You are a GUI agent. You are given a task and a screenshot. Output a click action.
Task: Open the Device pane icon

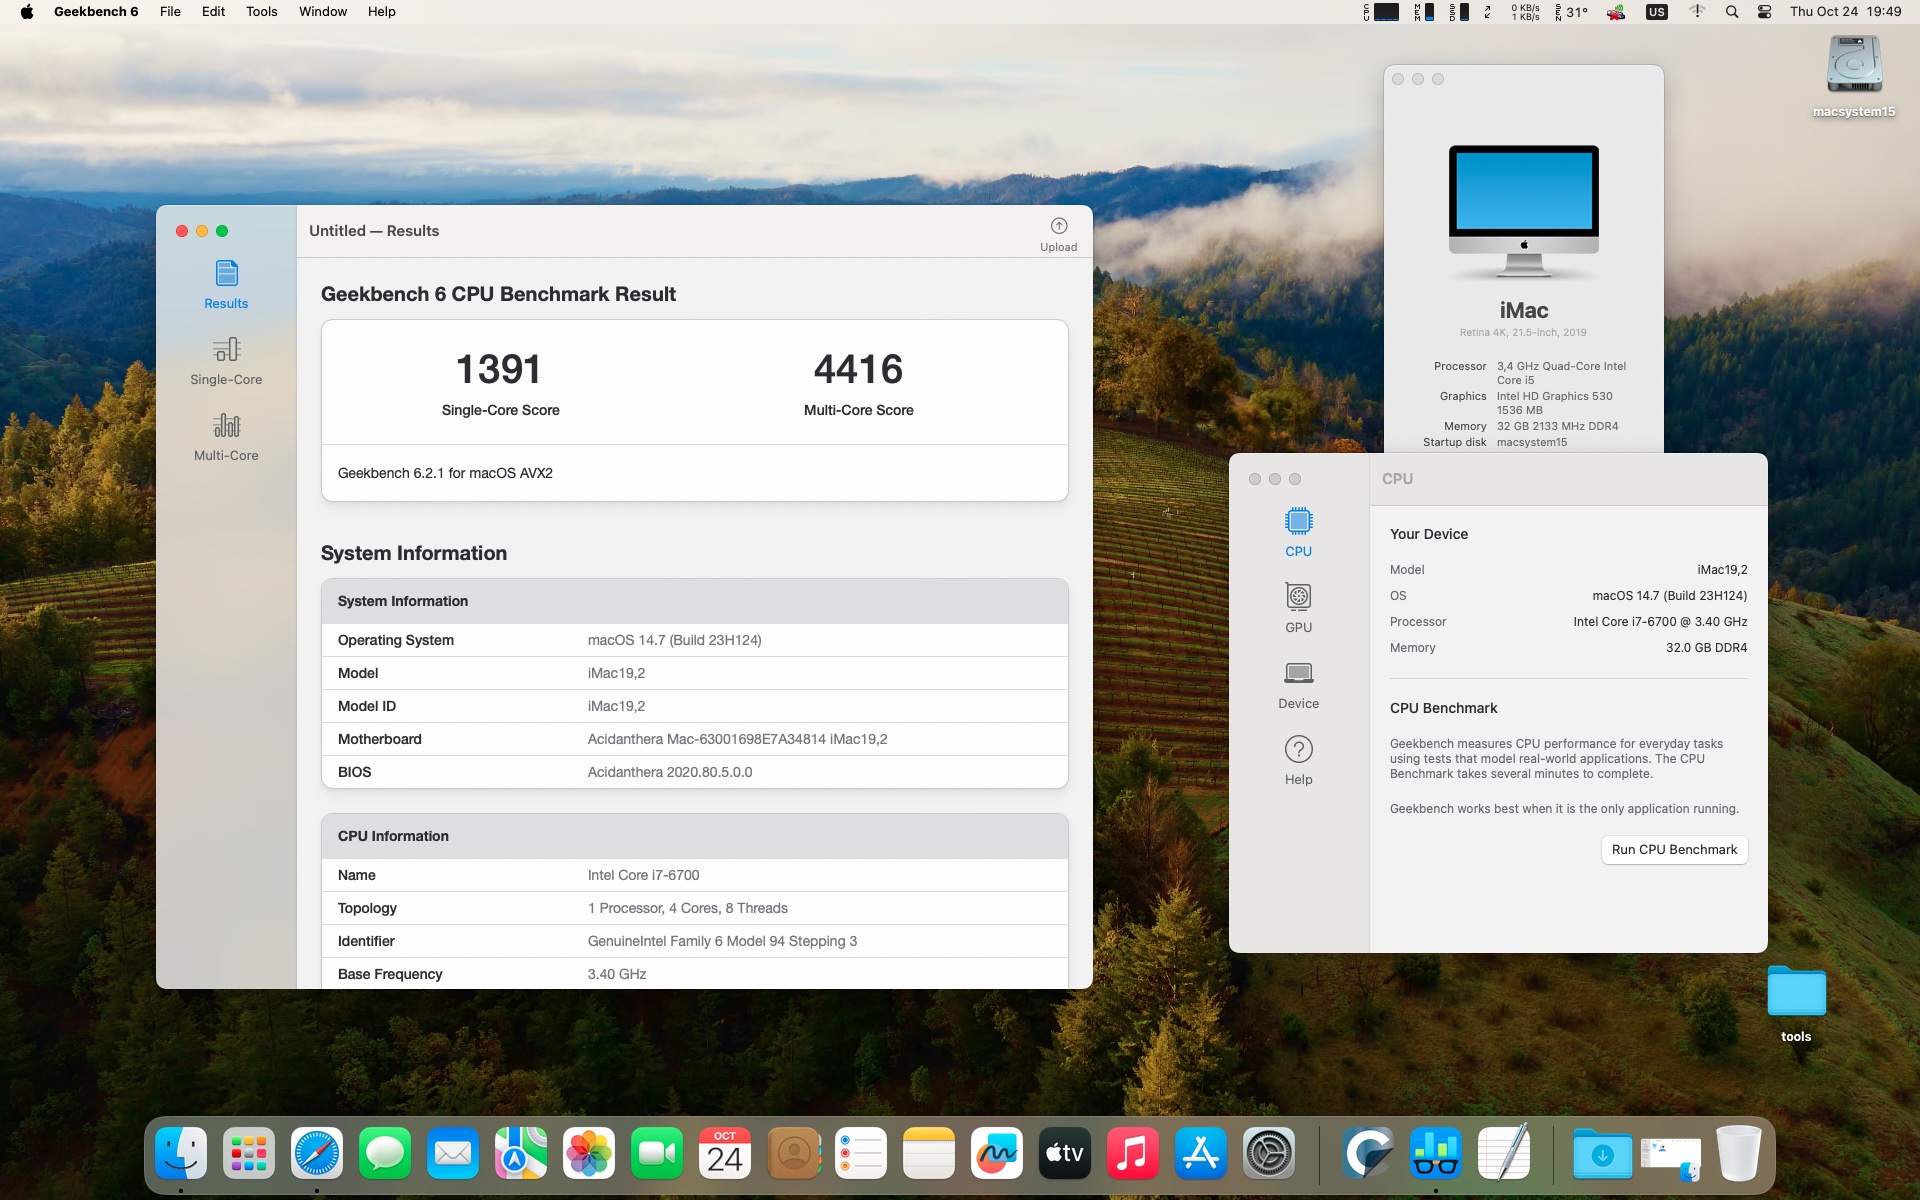coord(1298,683)
